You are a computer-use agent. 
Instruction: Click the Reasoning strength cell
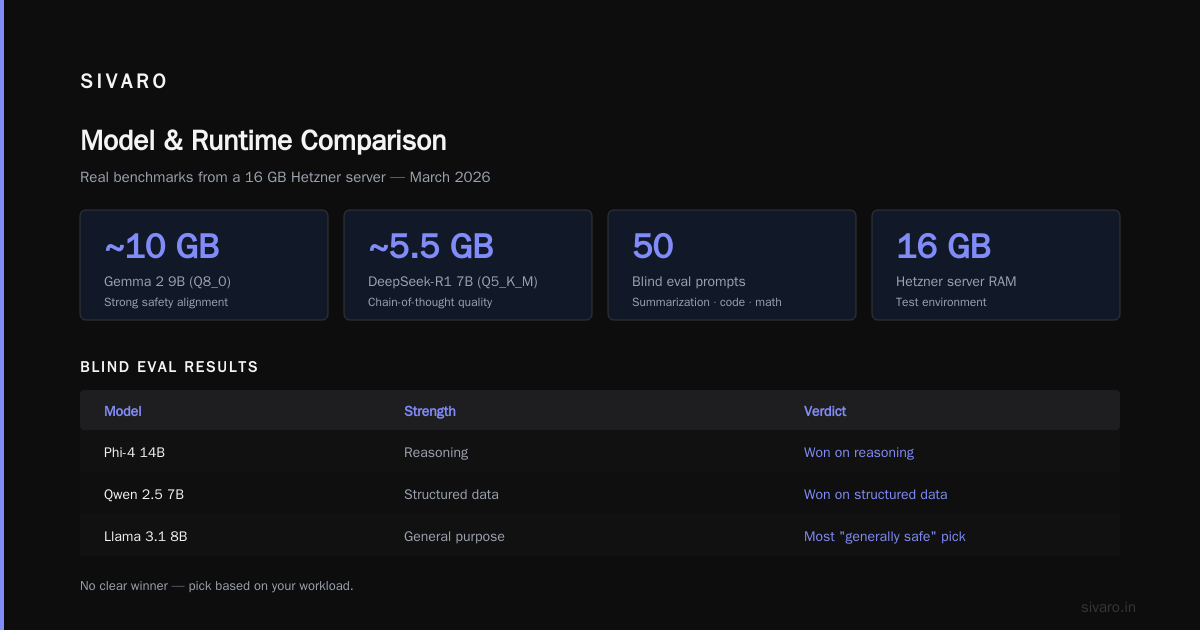[x=436, y=453]
